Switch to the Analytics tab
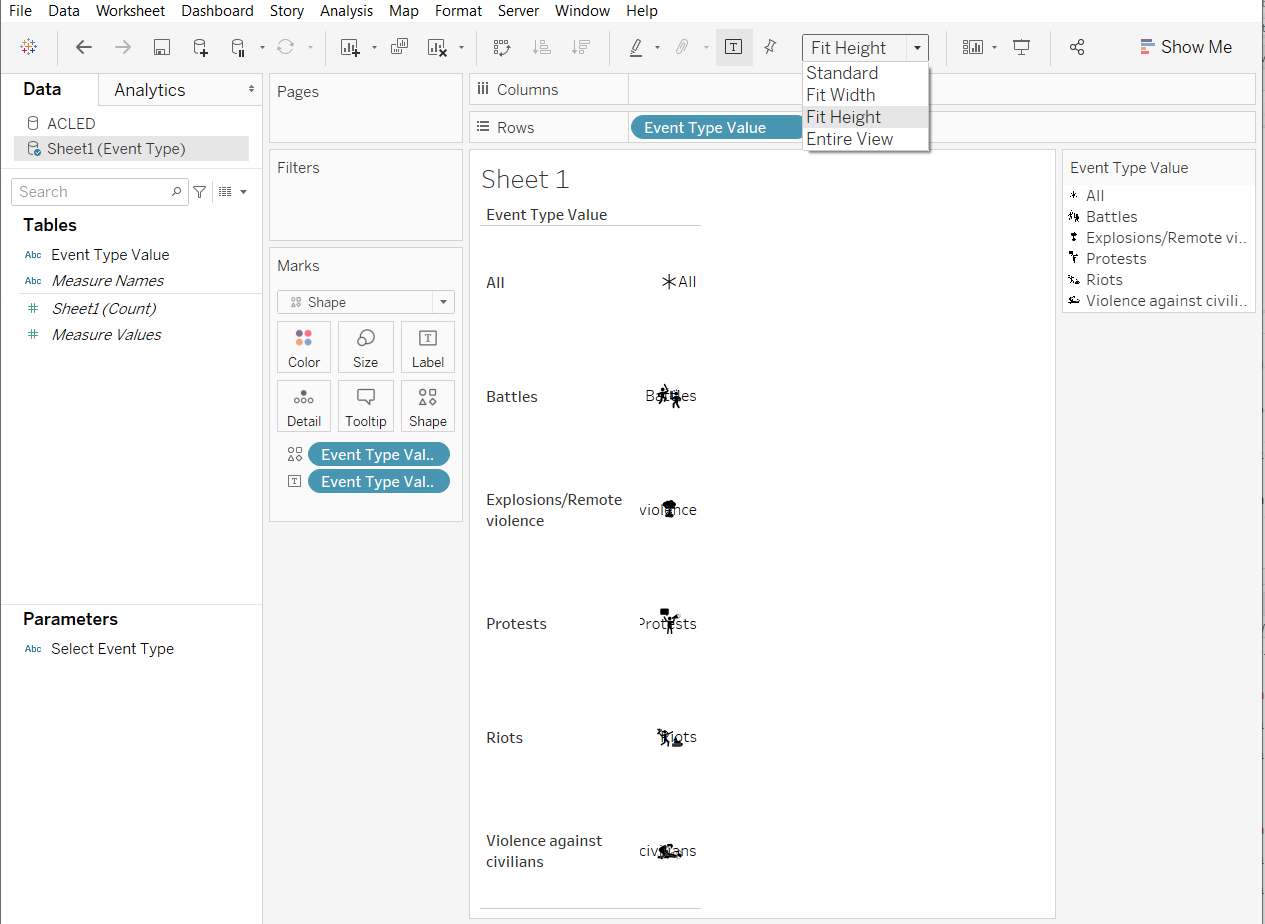The image size is (1265, 924). [150, 90]
